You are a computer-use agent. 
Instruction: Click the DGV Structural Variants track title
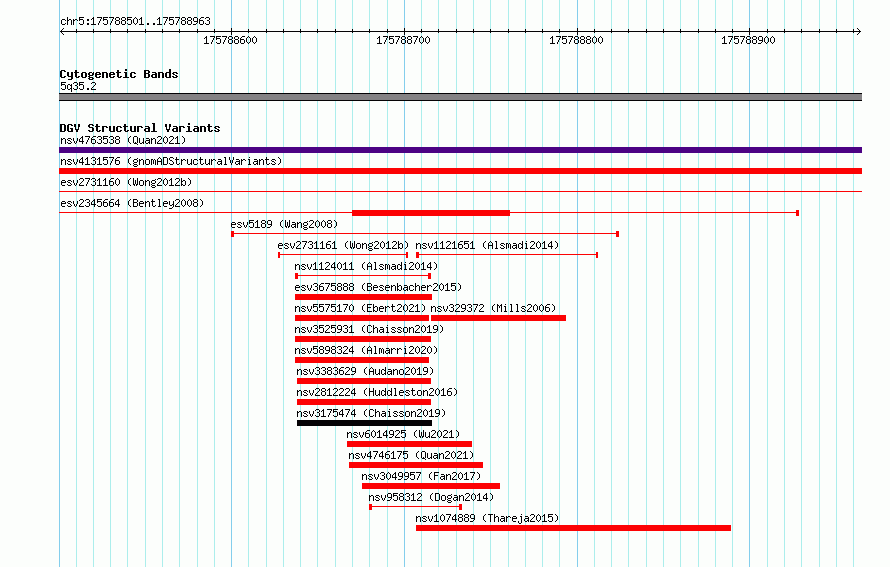(x=140, y=128)
